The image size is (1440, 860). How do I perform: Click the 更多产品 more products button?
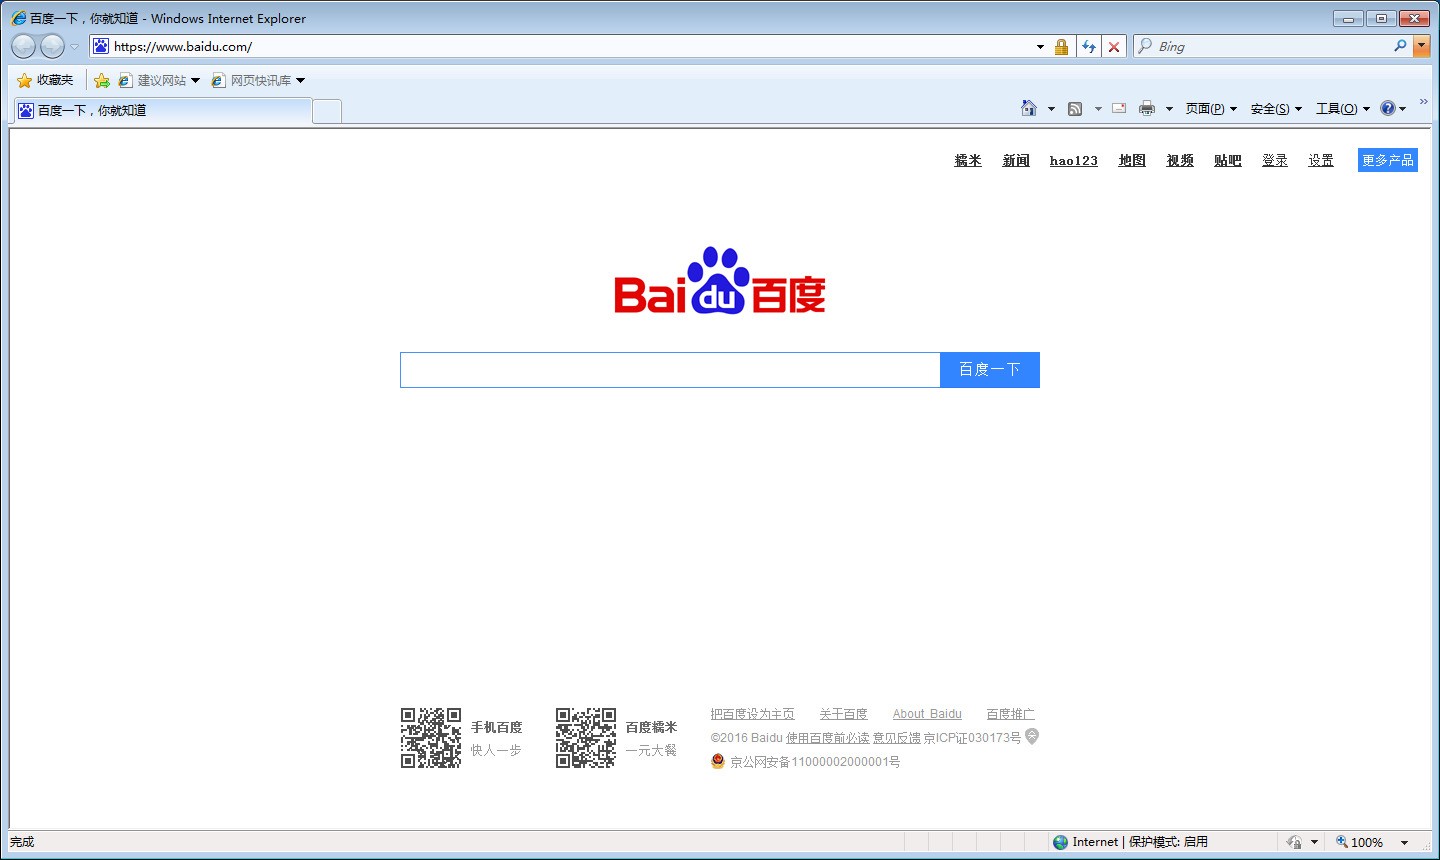(1388, 160)
